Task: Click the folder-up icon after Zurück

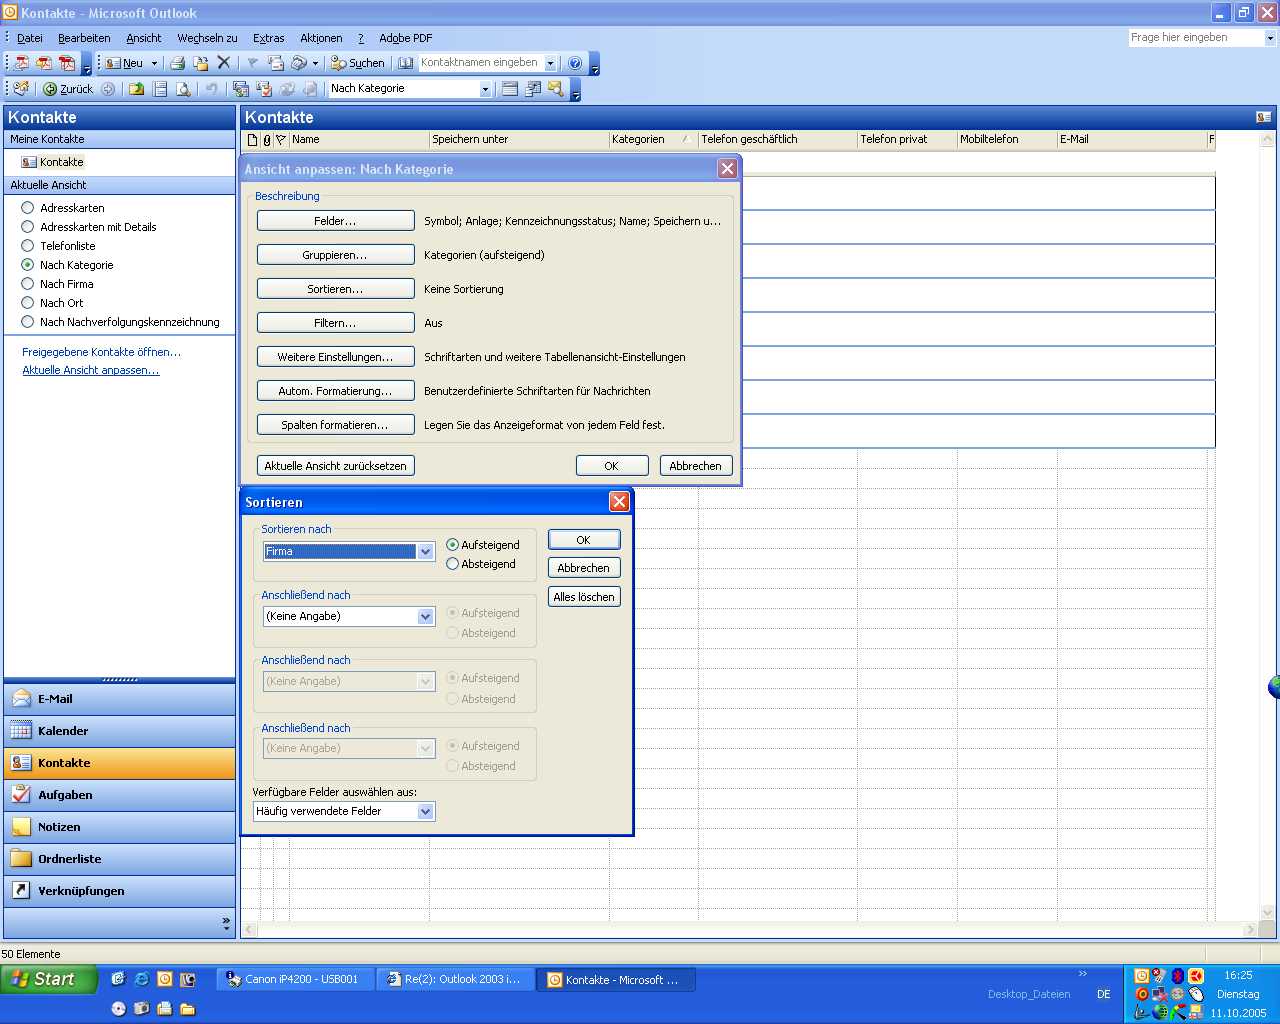Action: pos(137,89)
